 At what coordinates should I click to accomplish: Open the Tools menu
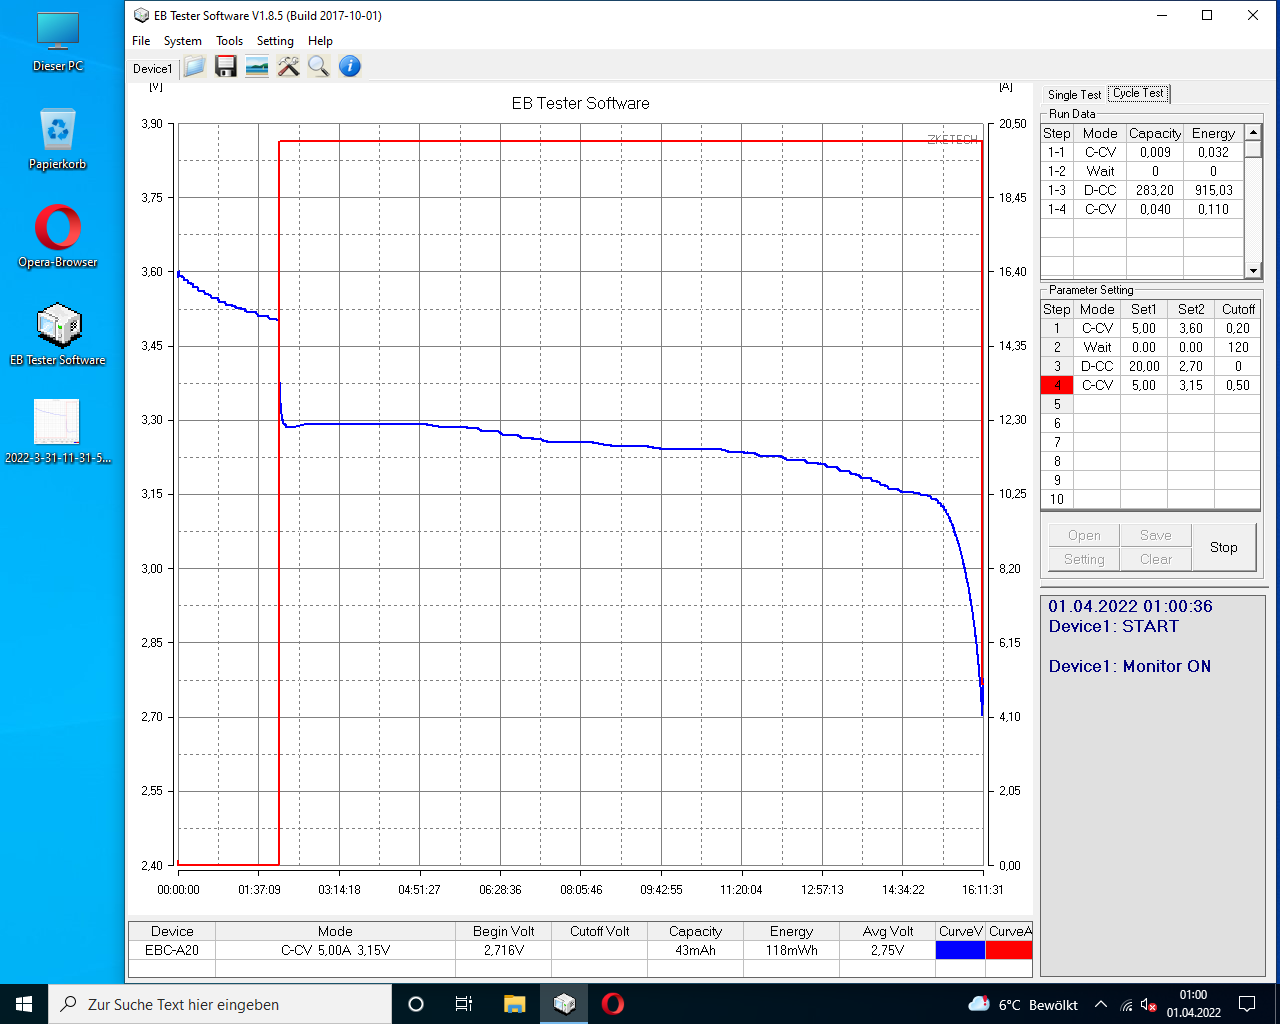click(230, 41)
